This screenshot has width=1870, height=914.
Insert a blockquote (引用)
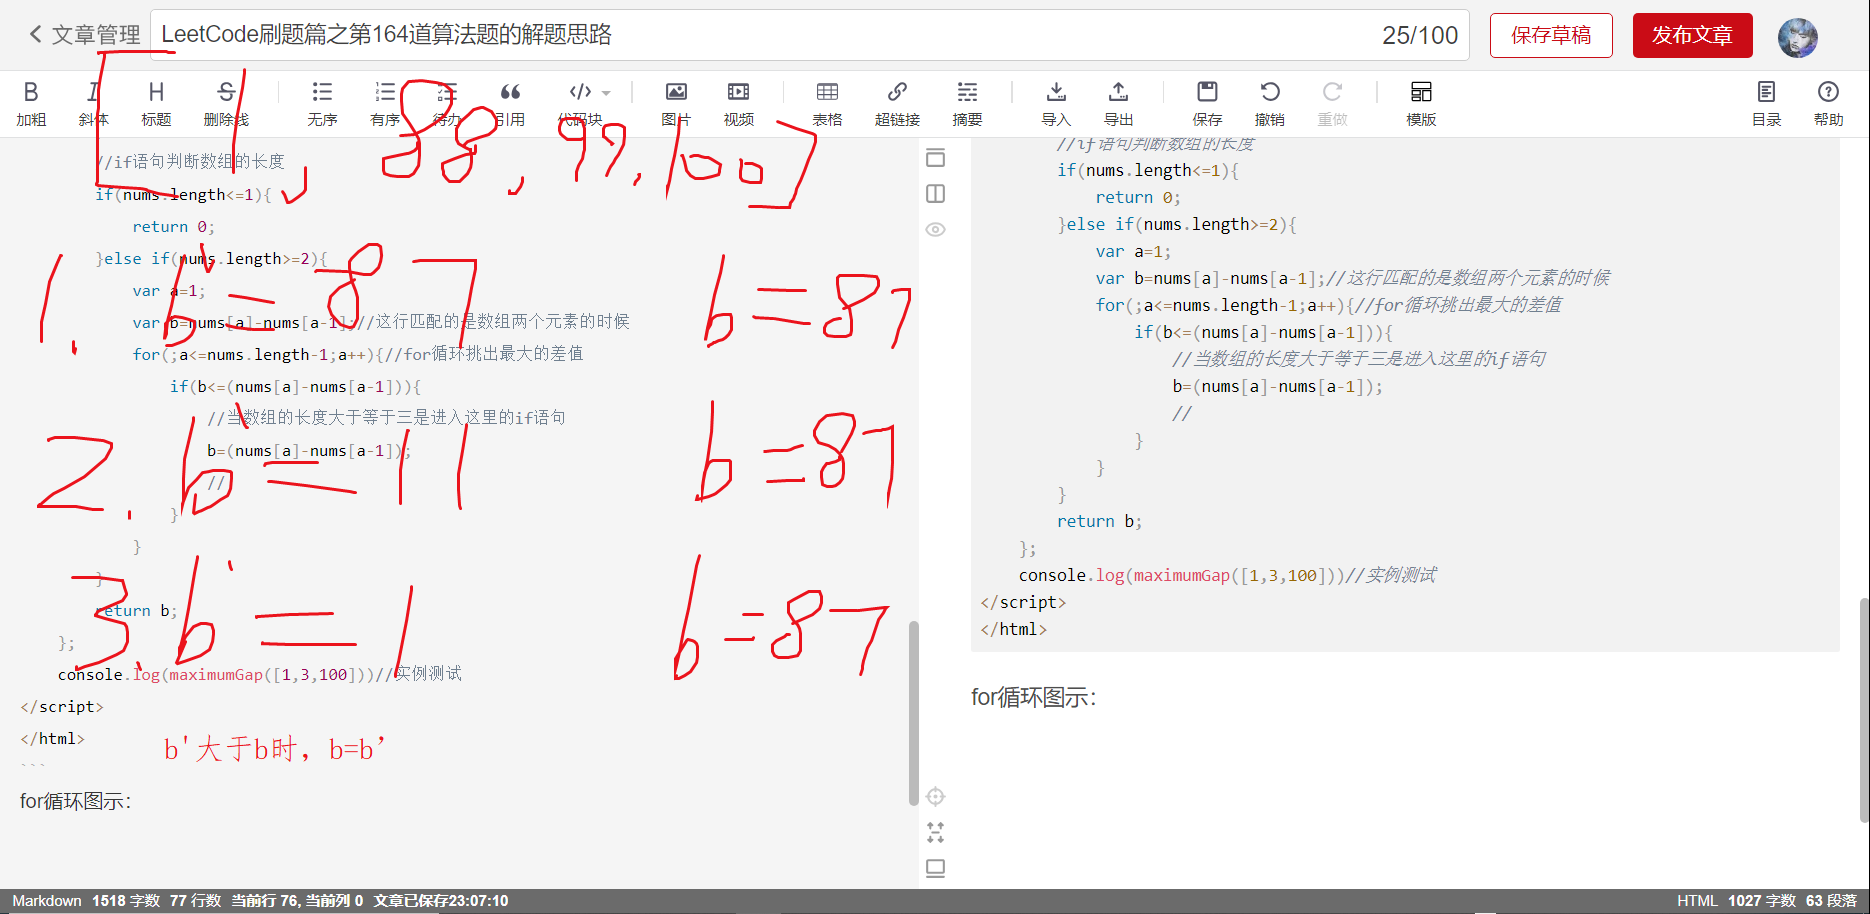[x=510, y=104]
